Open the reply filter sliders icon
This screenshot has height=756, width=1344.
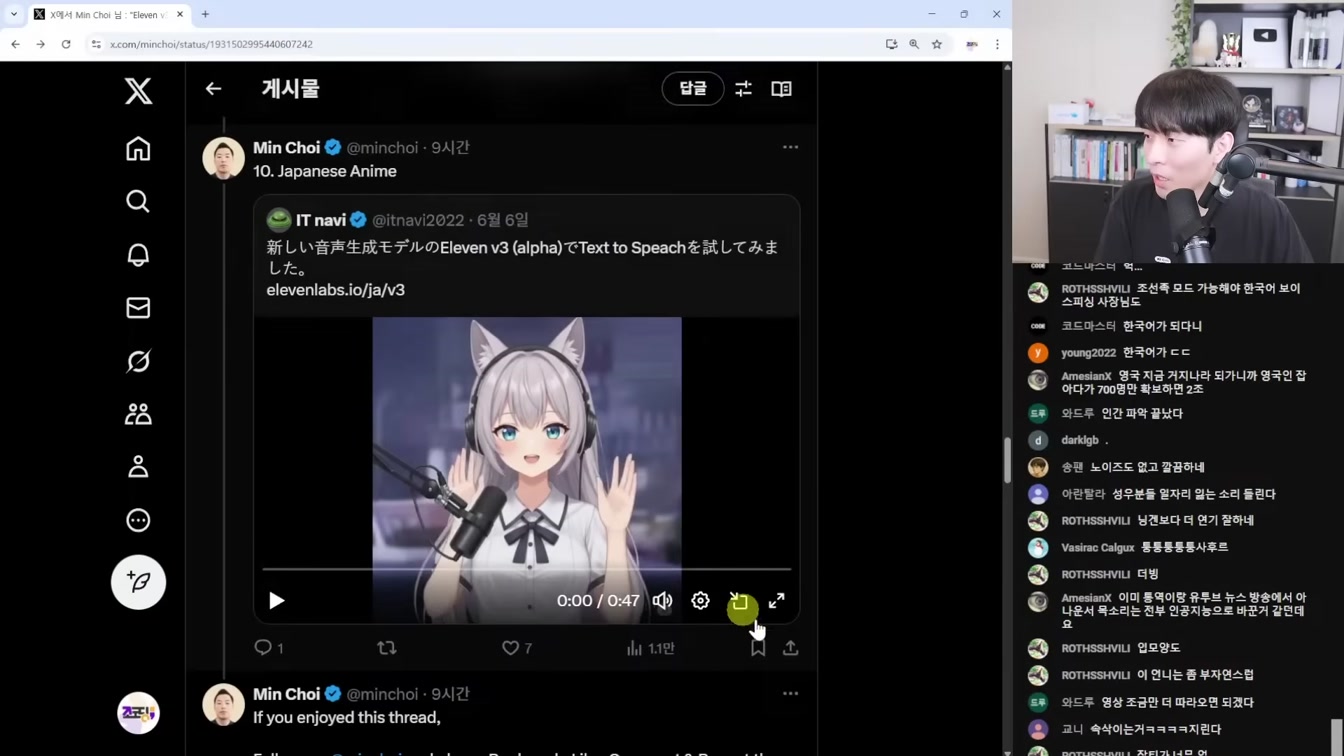743,89
